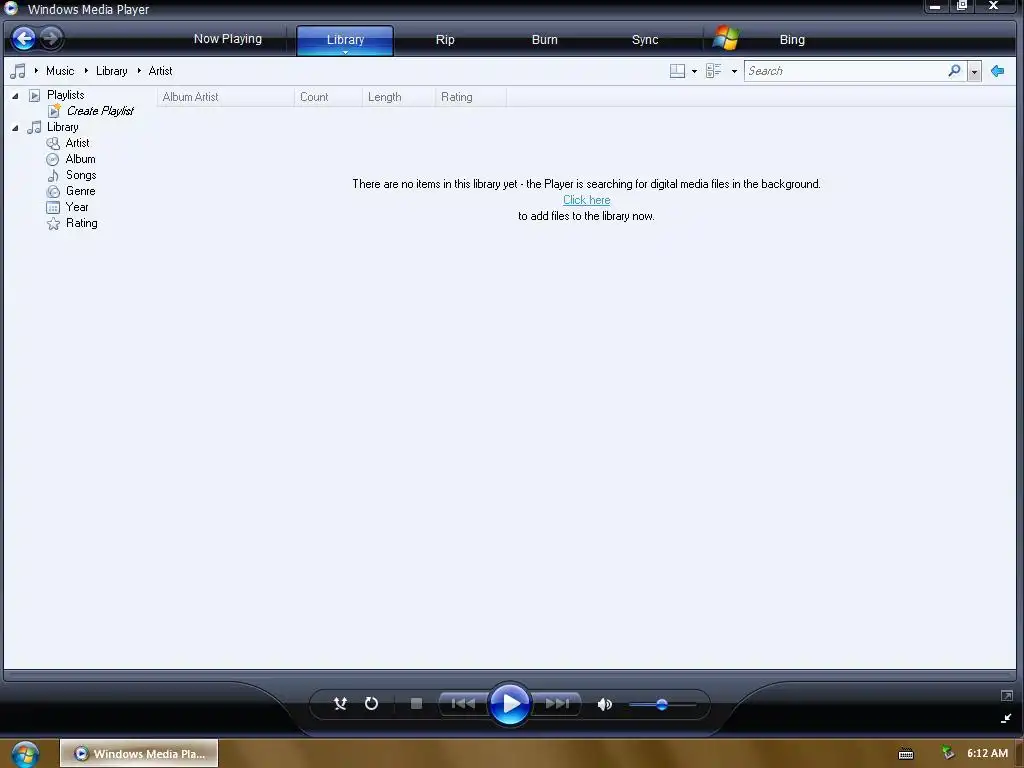The image size is (1024, 768).
Task: Toggle the list pane blue arrow
Action: tap(997, 71)
